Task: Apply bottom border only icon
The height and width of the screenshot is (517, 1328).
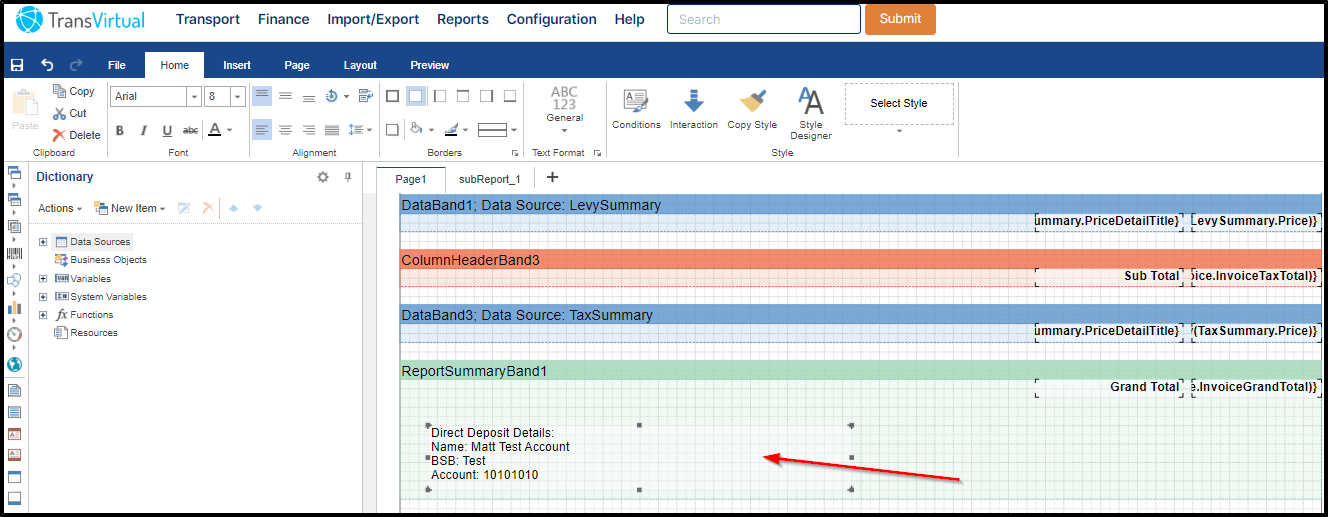Action: 510,96
